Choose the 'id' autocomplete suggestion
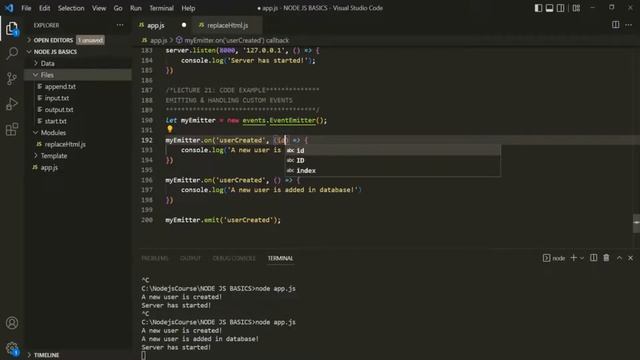This screenshot has height=360, width=640. (392, 150)
